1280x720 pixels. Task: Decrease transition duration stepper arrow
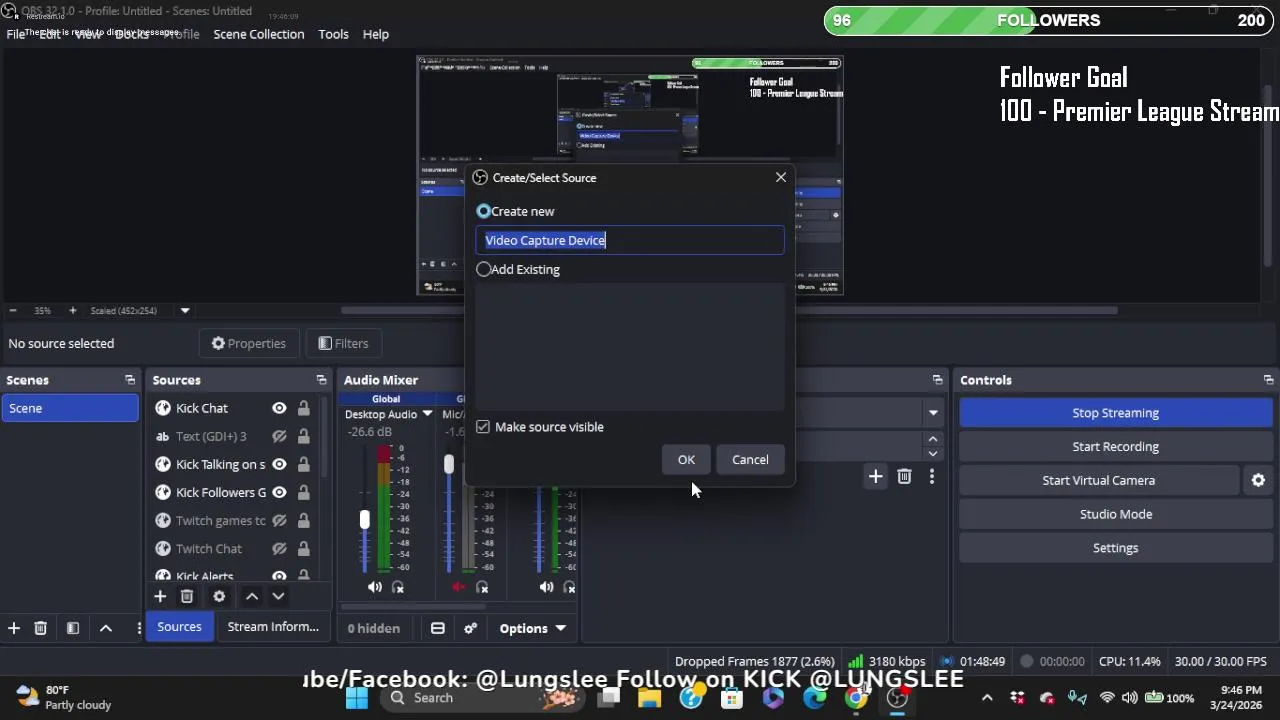coord(933,453)
